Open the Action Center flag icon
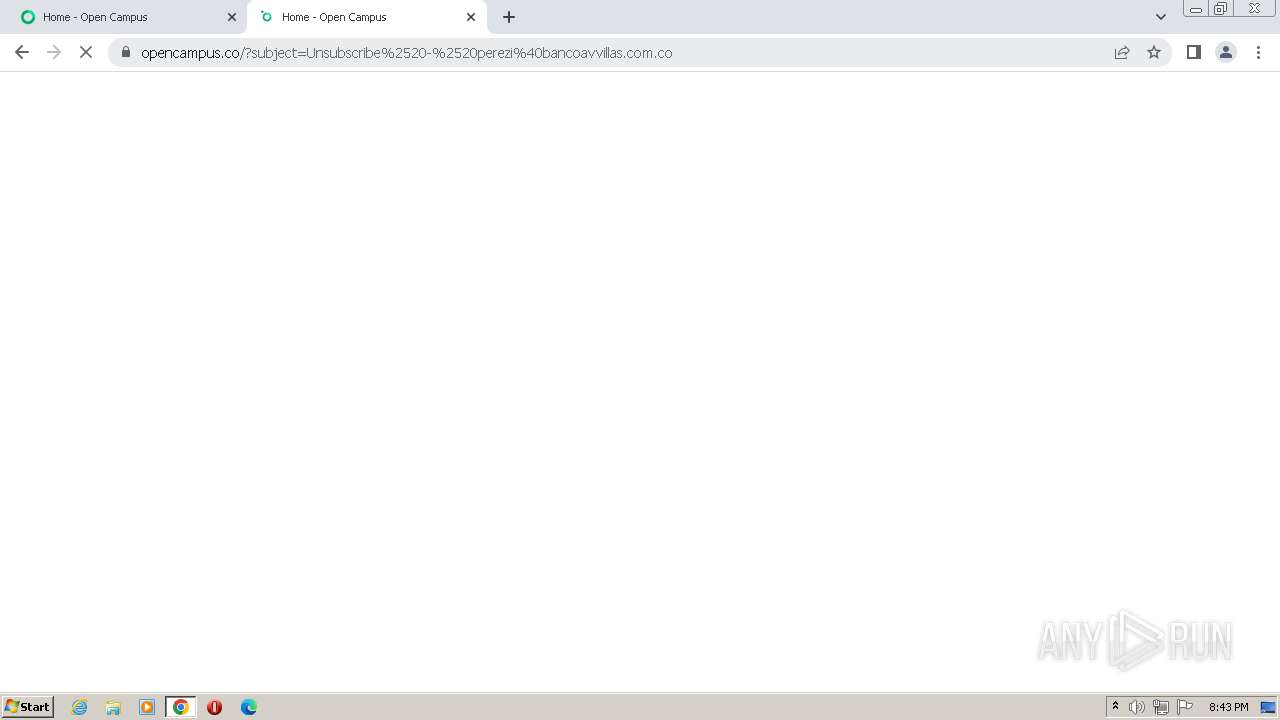Image resolution: width=1280 pixels, height=720 pixels. pos(1185,707)
